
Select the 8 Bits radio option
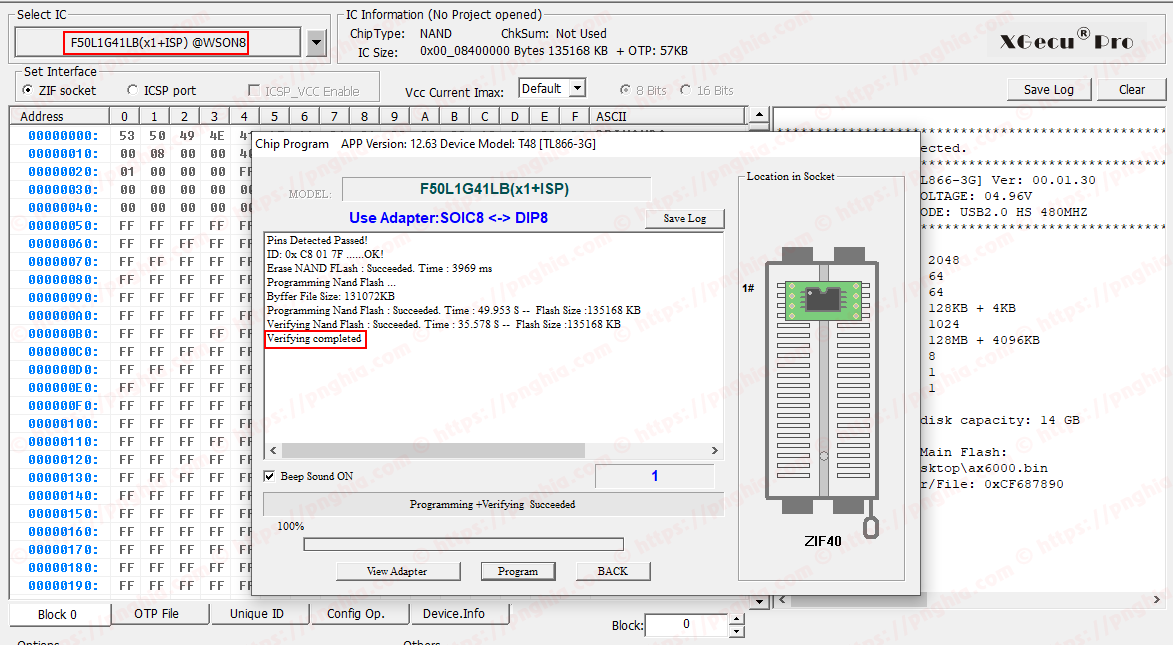pyautogui.click(x=625, y=91)
